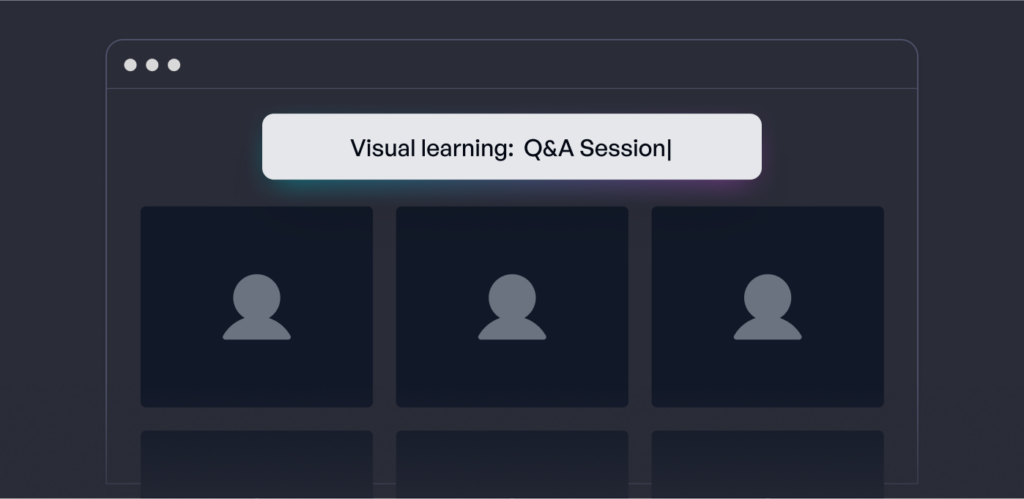The image size is (1024, 499).
Task: Select the center video tile in top row
Action: [512, 307]
